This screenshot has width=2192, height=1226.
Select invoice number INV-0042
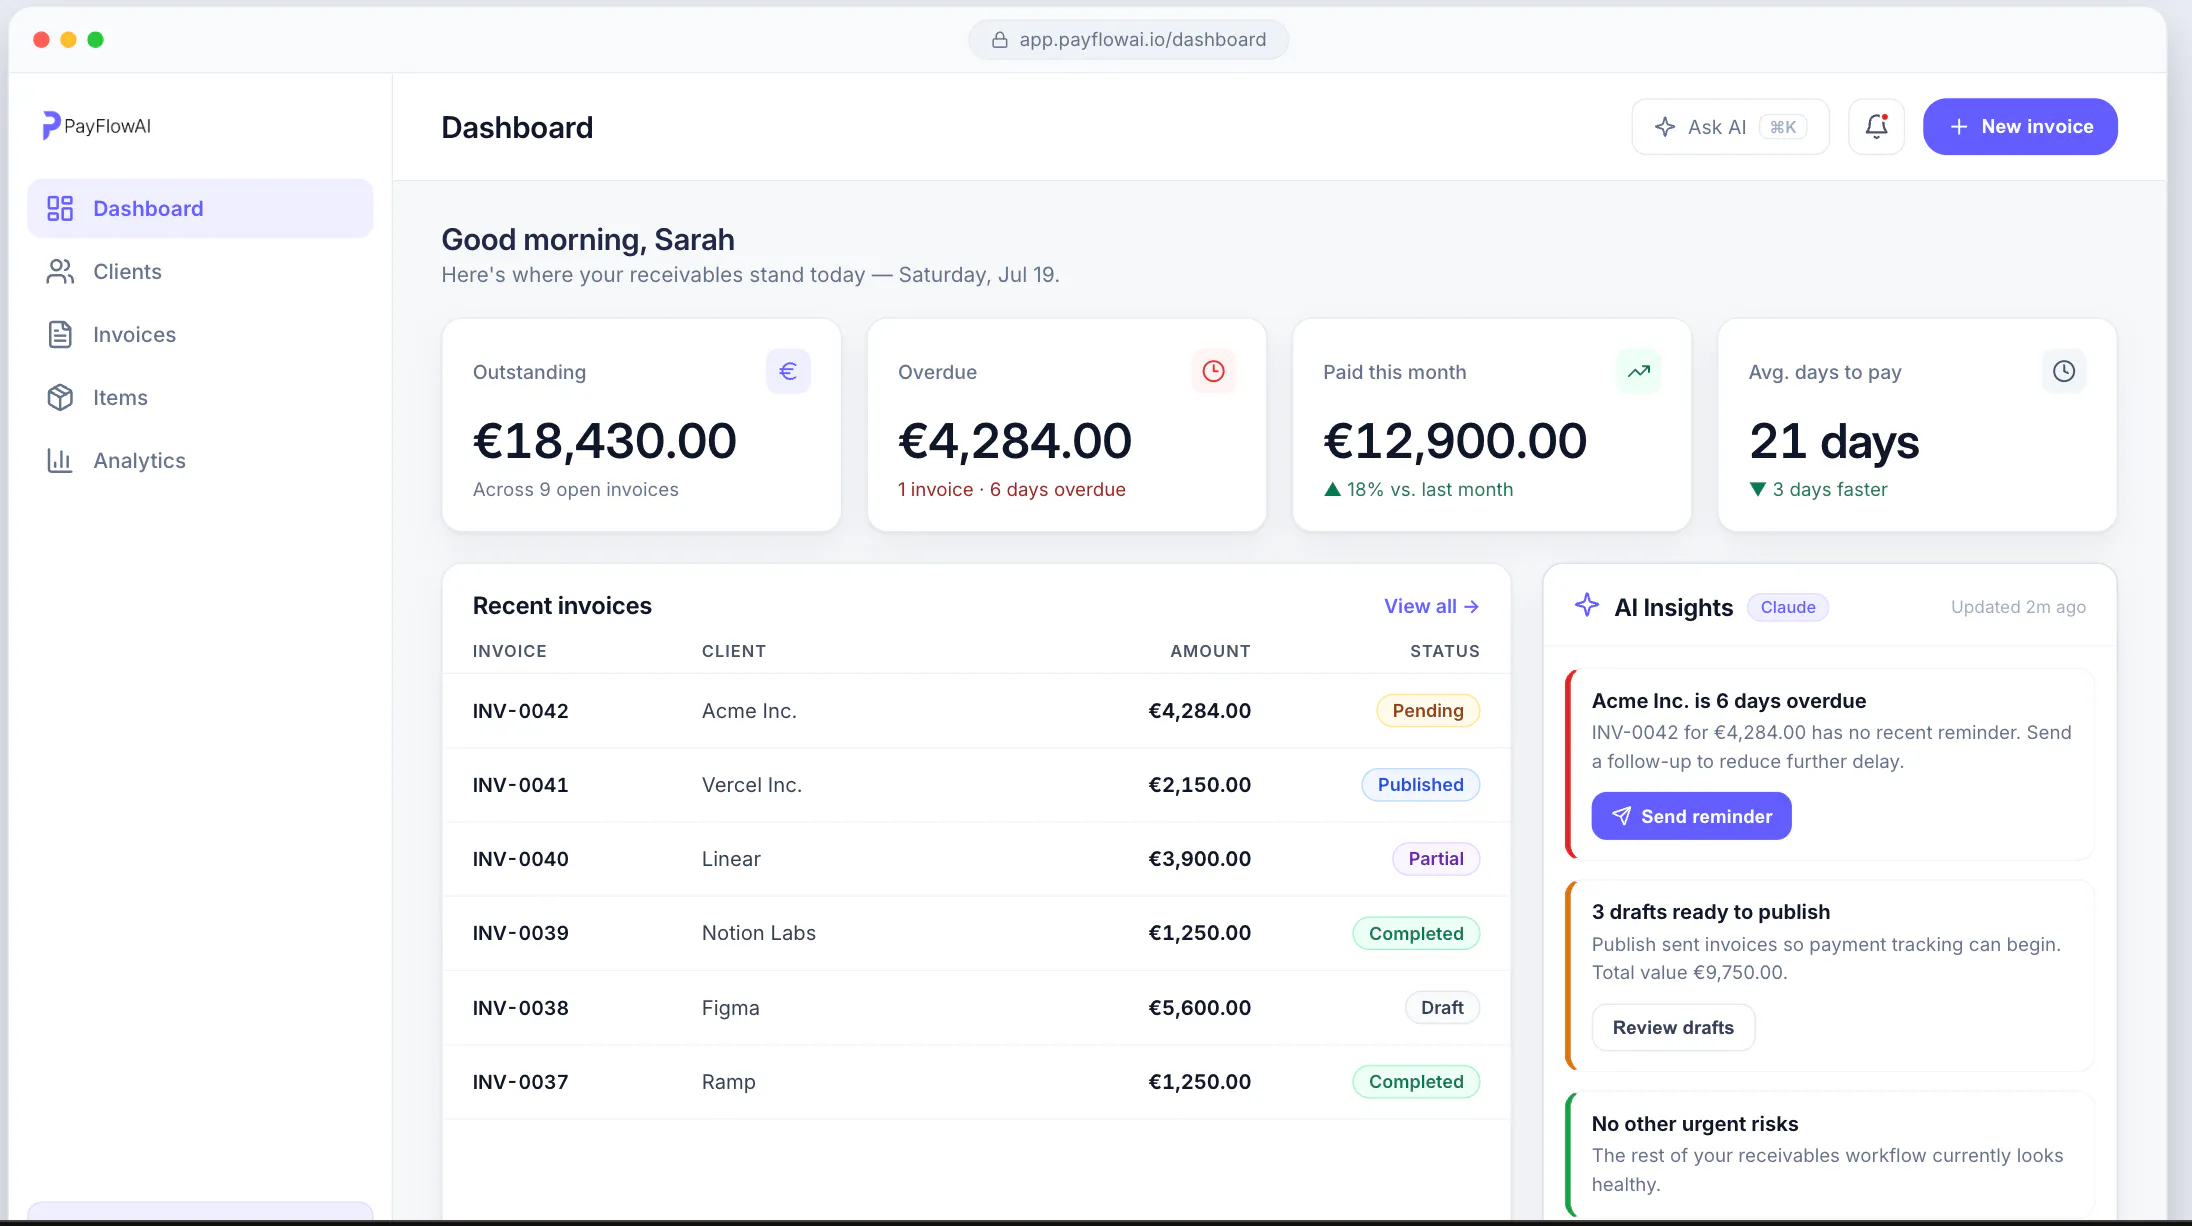coord(520,711)
